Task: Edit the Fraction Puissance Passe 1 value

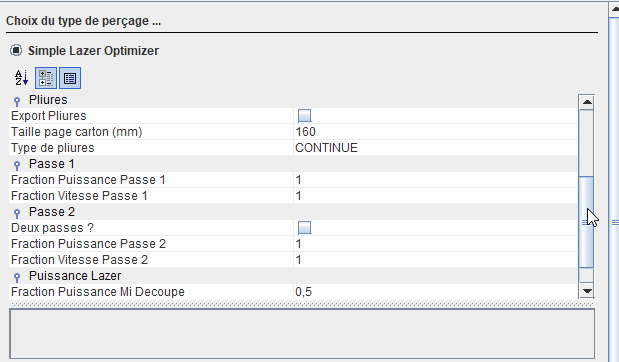Action: coord(435,180)
